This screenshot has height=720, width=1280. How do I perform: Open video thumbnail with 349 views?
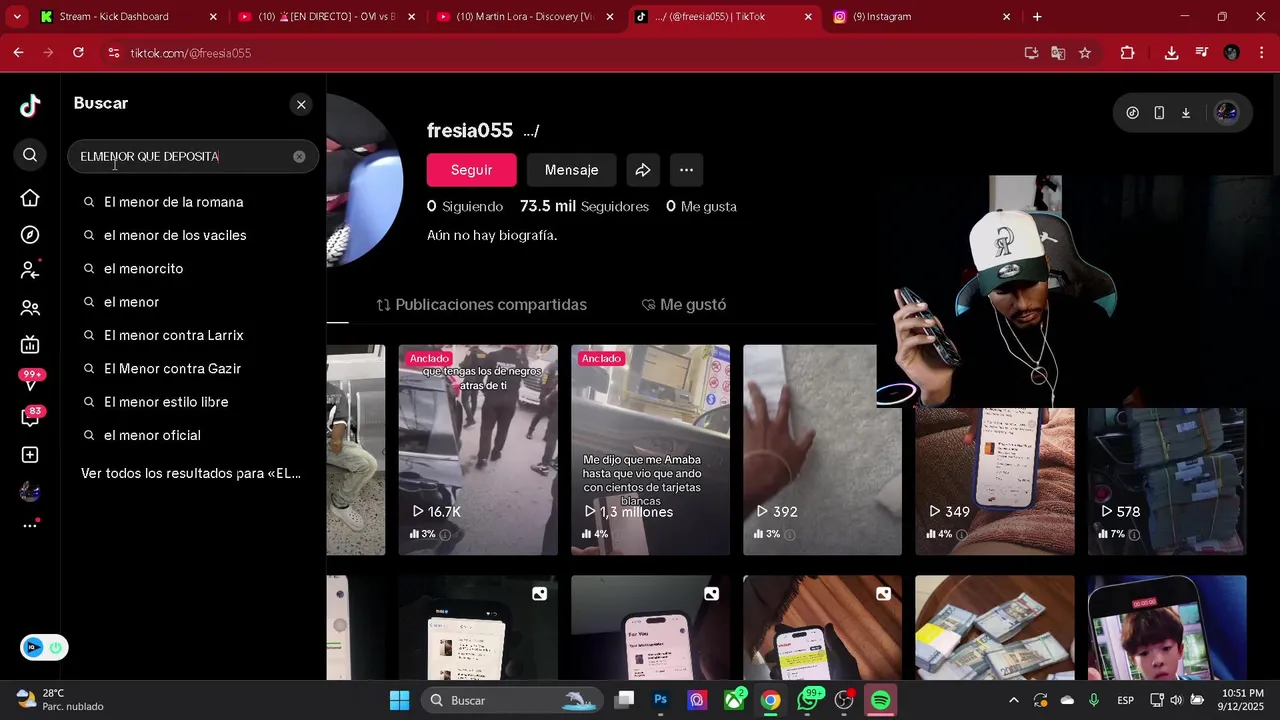995,481
